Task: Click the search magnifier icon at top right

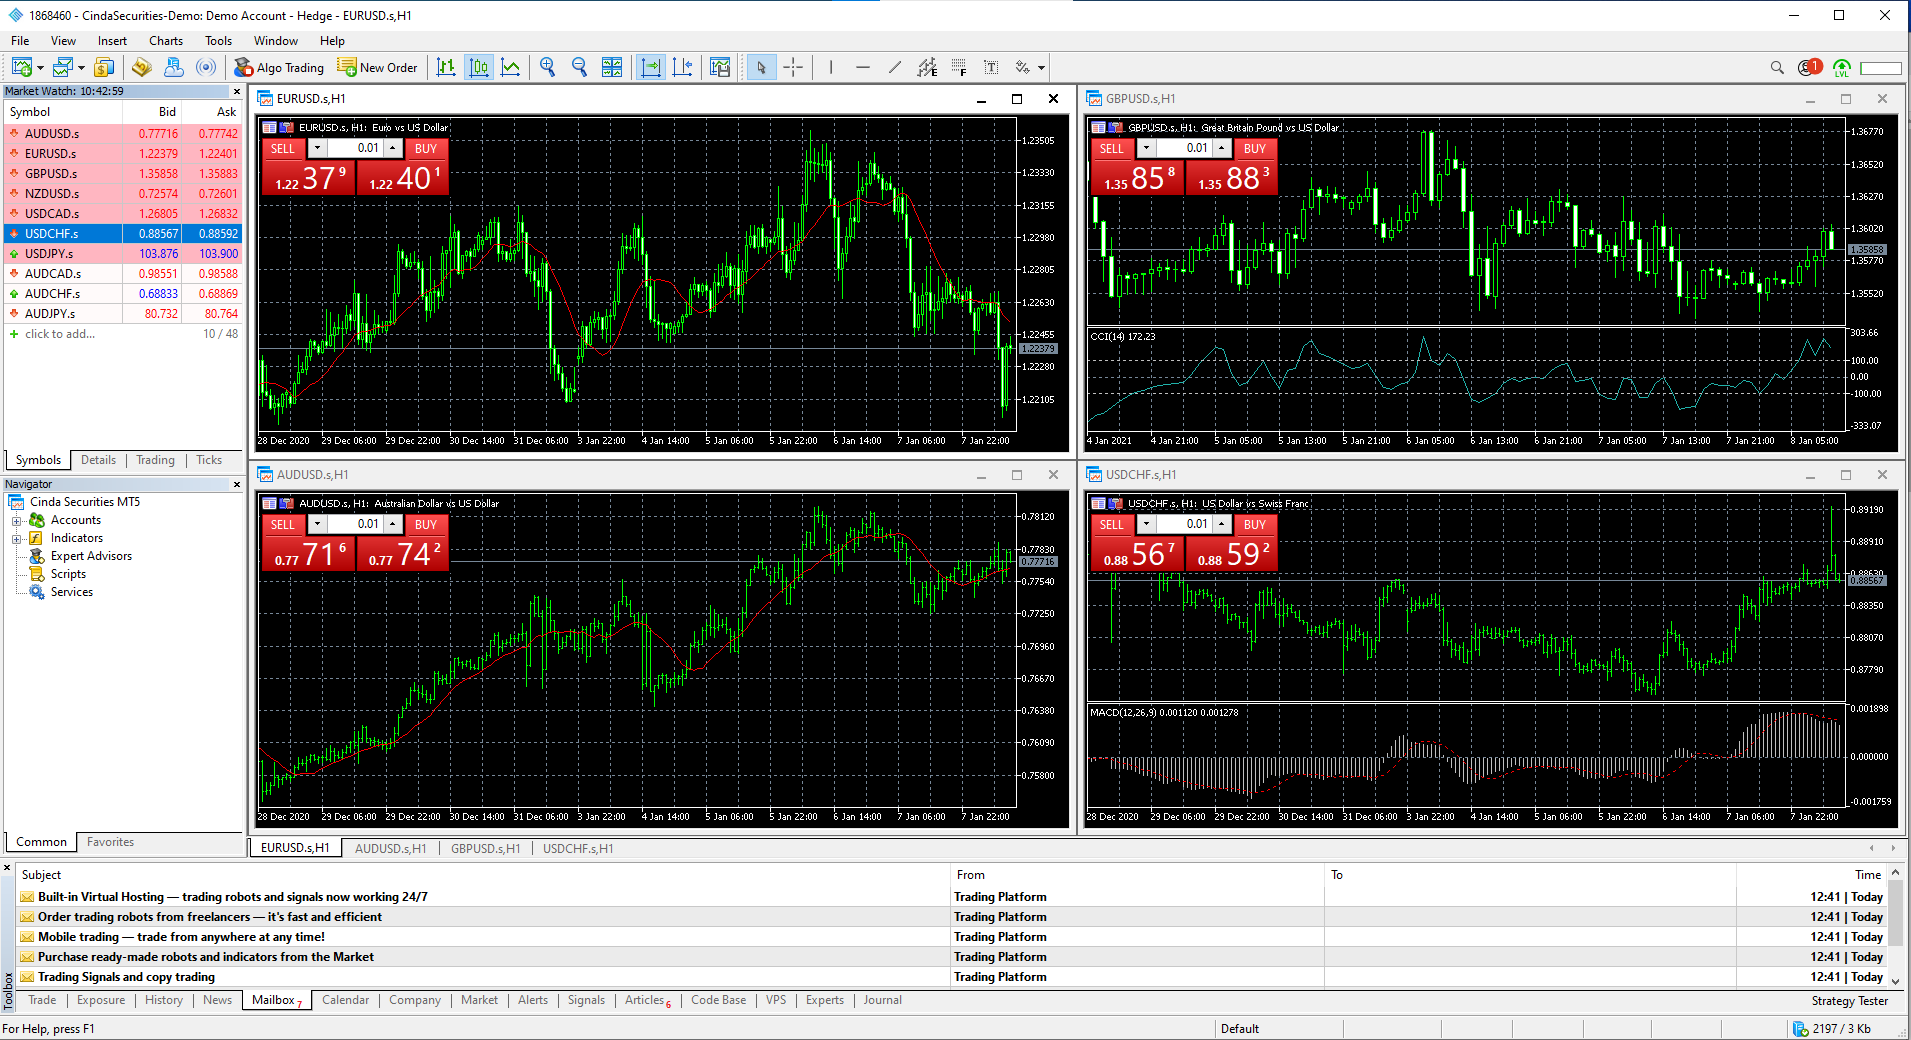Action: point(1777,68)
